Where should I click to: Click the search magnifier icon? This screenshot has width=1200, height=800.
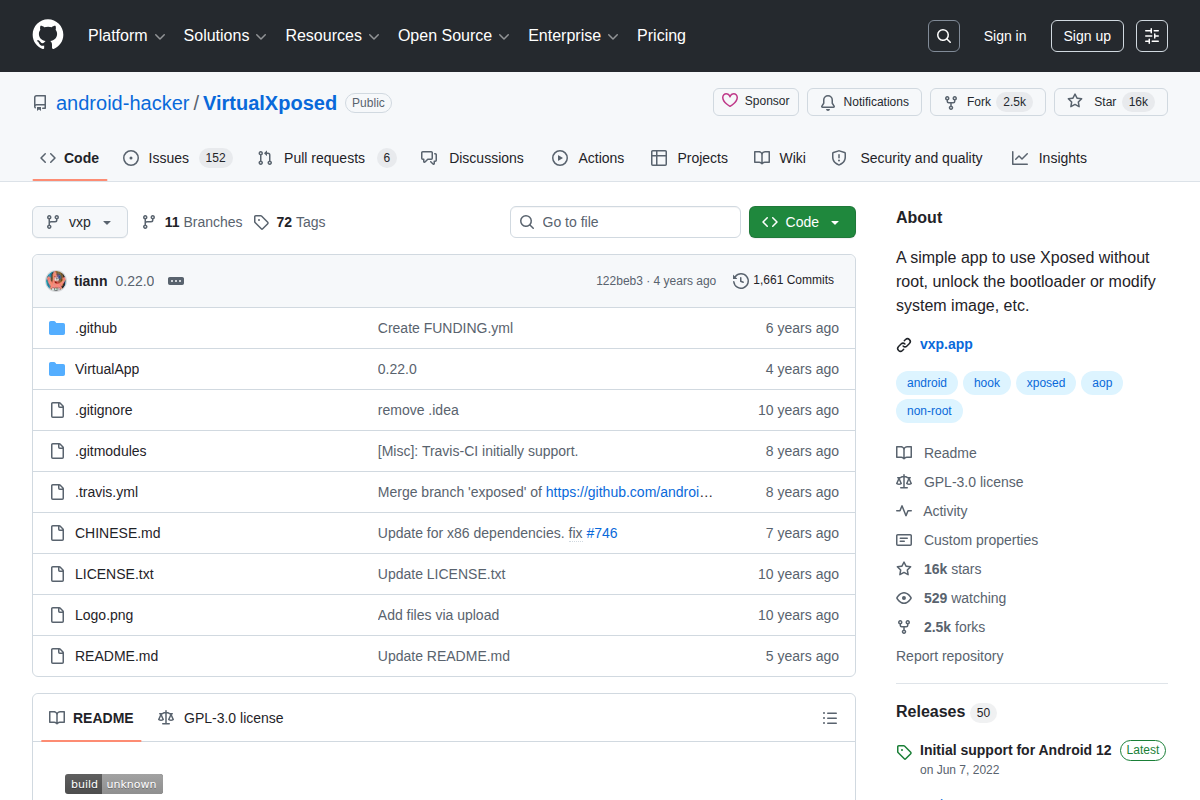pos(943,36)
